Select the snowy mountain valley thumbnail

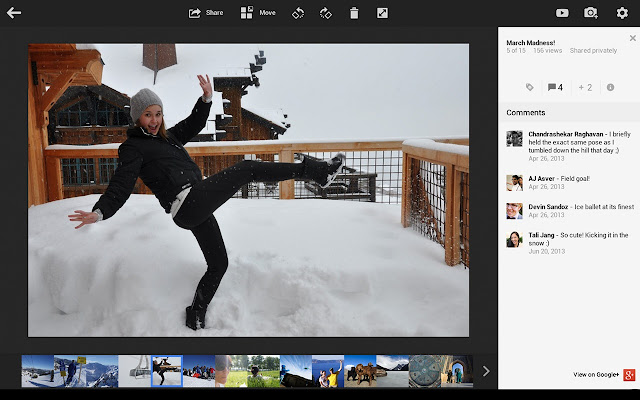[x=102, y=371]
